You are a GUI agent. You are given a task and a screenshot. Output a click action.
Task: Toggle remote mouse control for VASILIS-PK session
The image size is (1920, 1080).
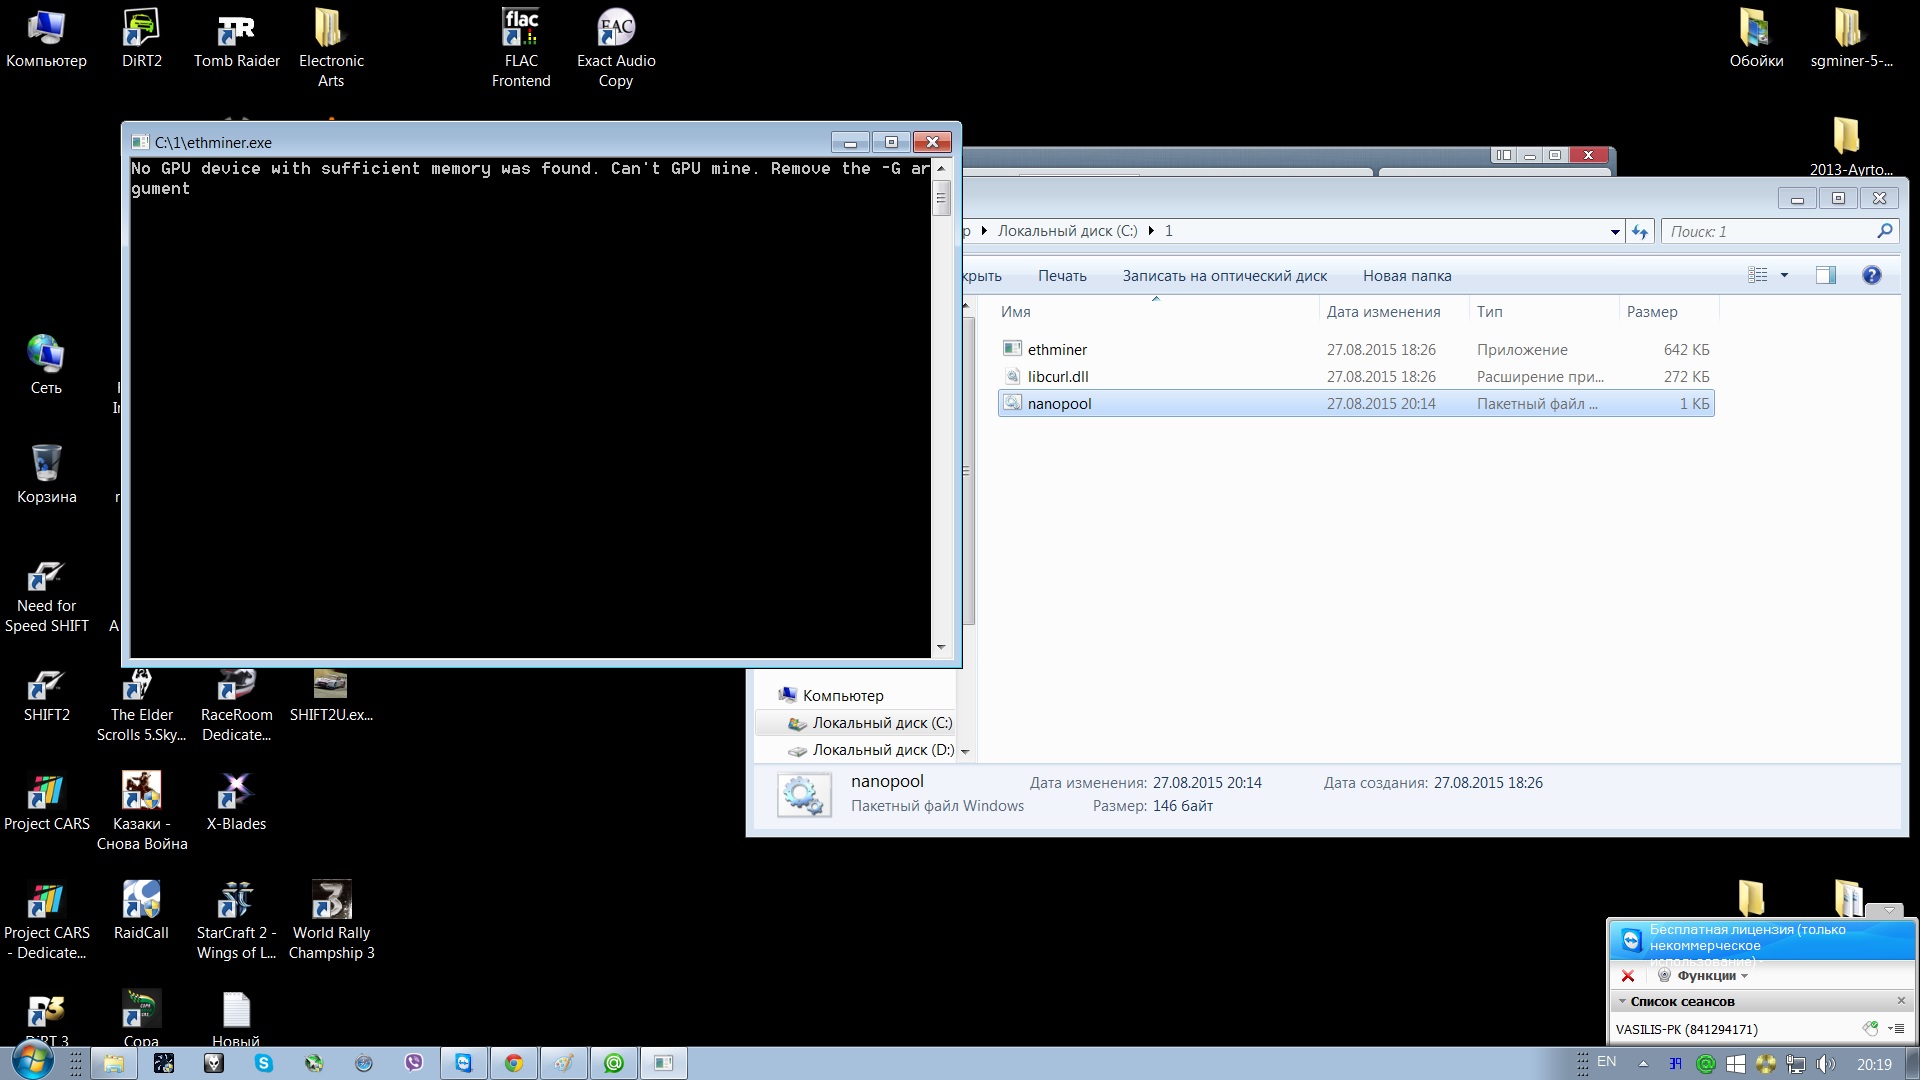[x=1870, y=1028]
